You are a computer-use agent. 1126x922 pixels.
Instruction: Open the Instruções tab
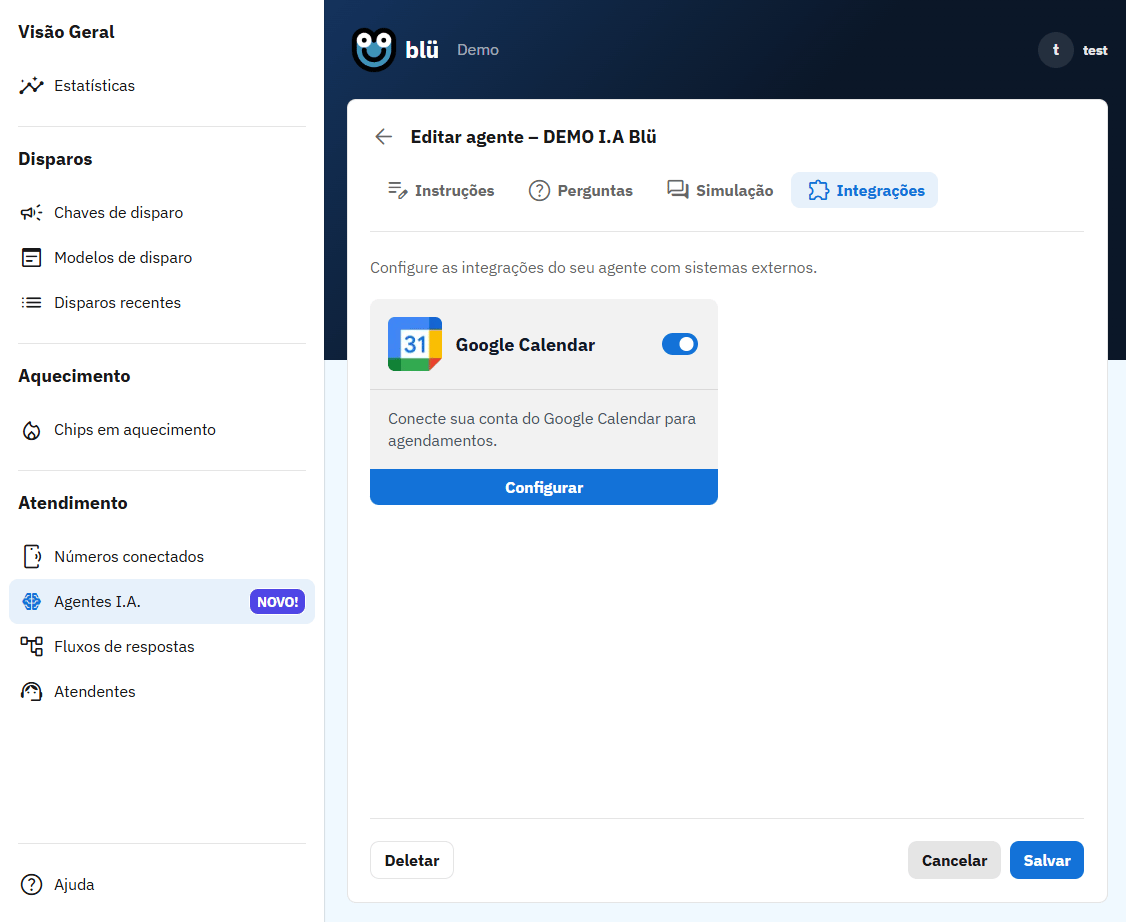click(x=441, y=190)
